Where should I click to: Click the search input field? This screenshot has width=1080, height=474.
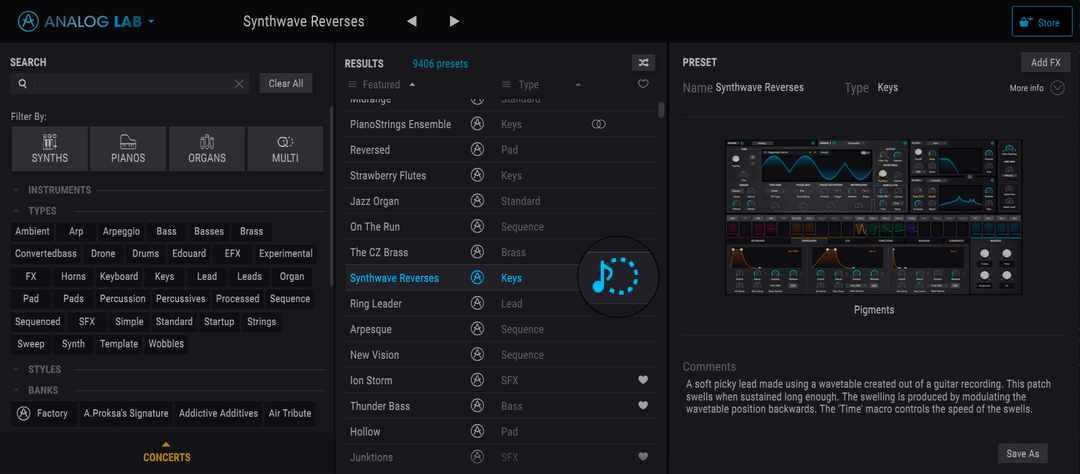(131, 83)
